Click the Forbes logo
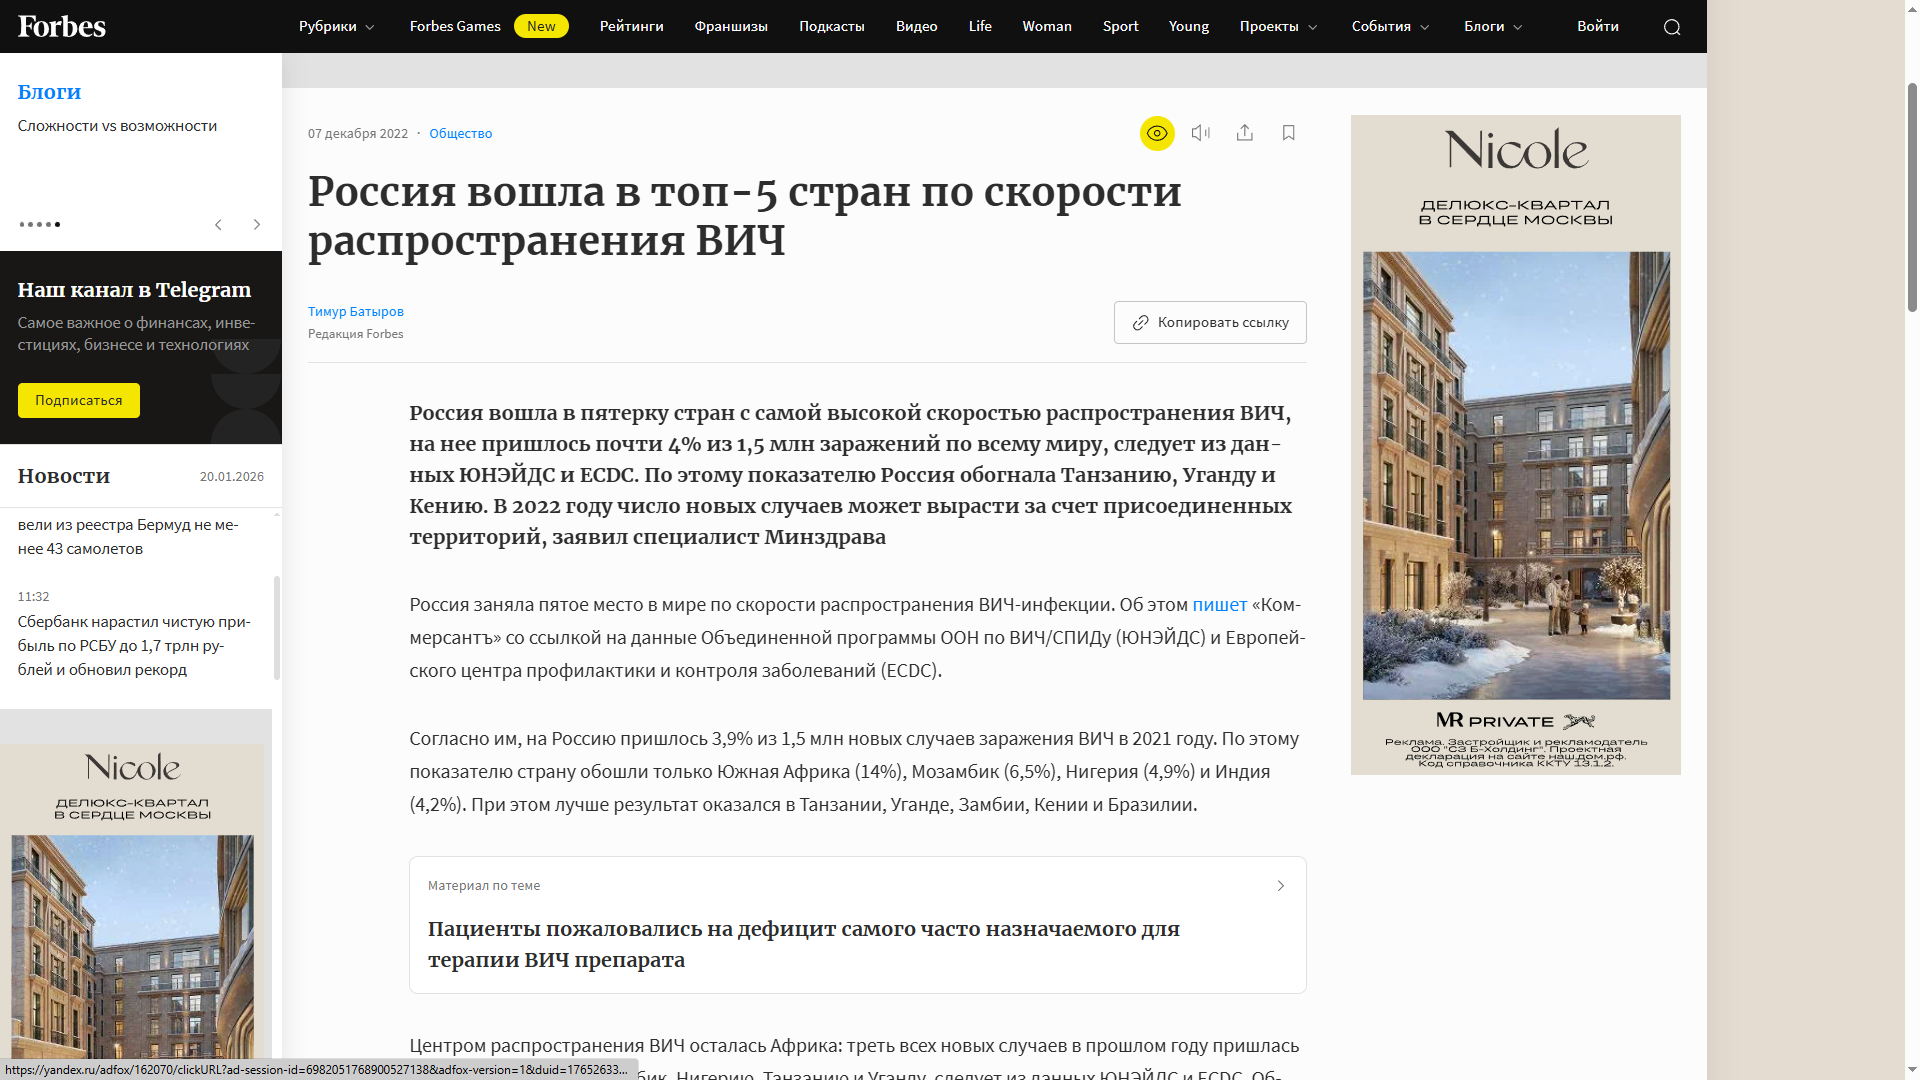The height and width of the screenshot is (1080, 1920). 62,26
